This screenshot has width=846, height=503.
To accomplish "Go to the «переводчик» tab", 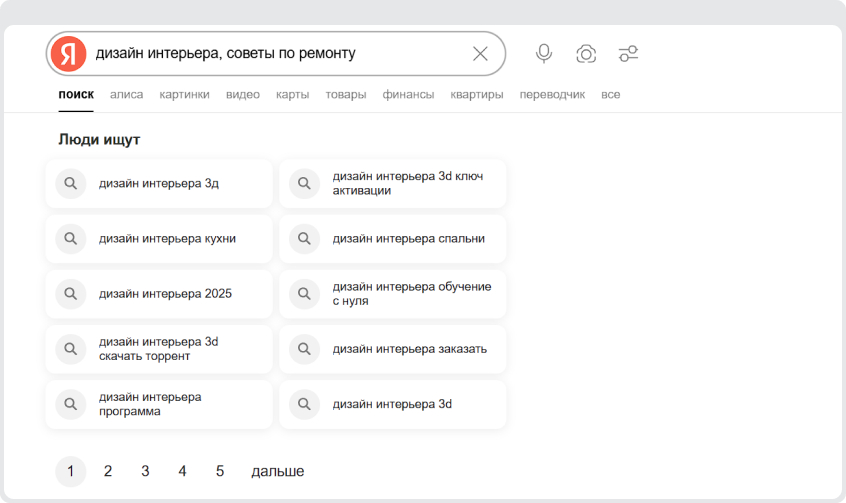I will coord(552,94).
